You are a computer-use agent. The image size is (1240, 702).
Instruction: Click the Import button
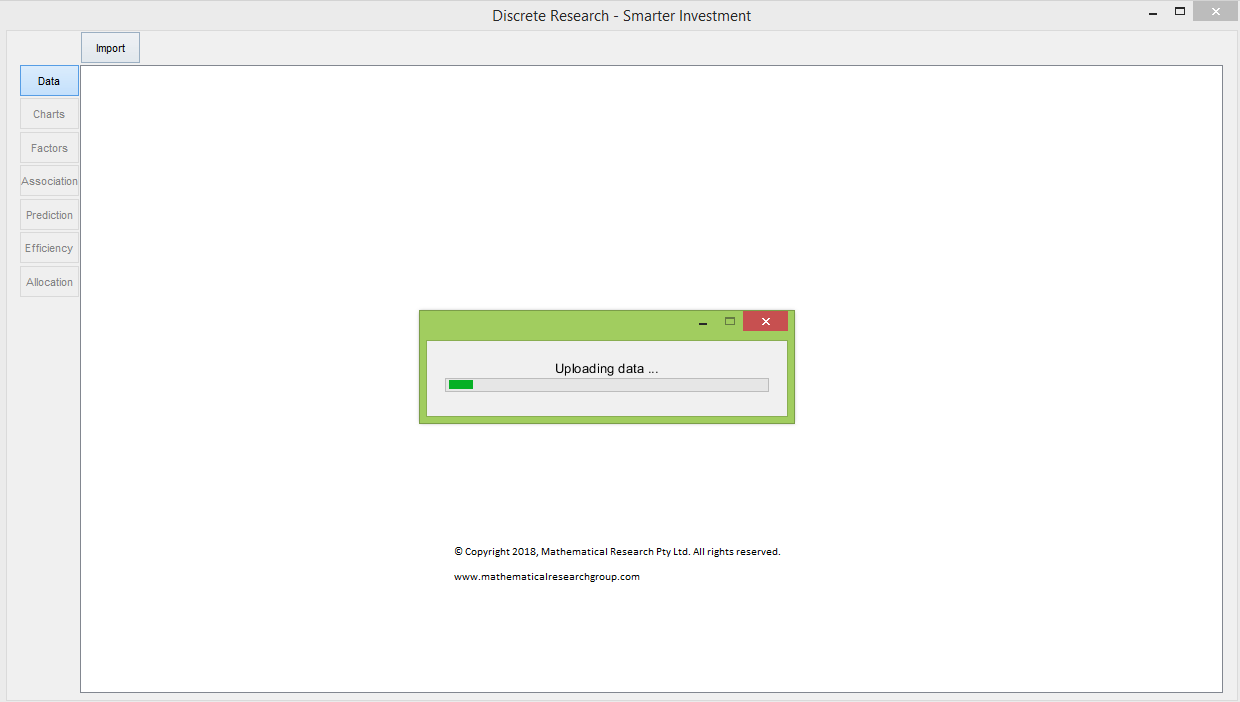click(x=110, y=48)
